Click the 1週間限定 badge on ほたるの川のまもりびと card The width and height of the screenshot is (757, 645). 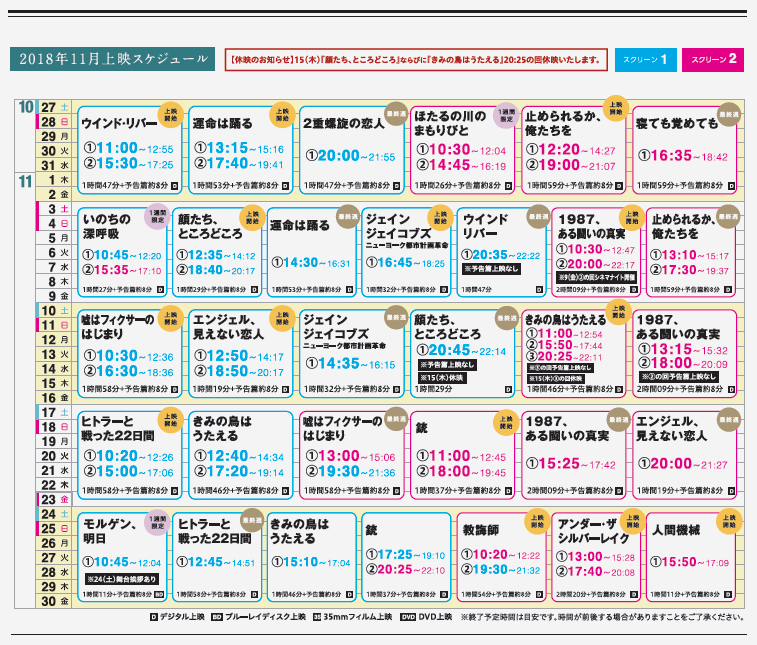tap(505, 115)
